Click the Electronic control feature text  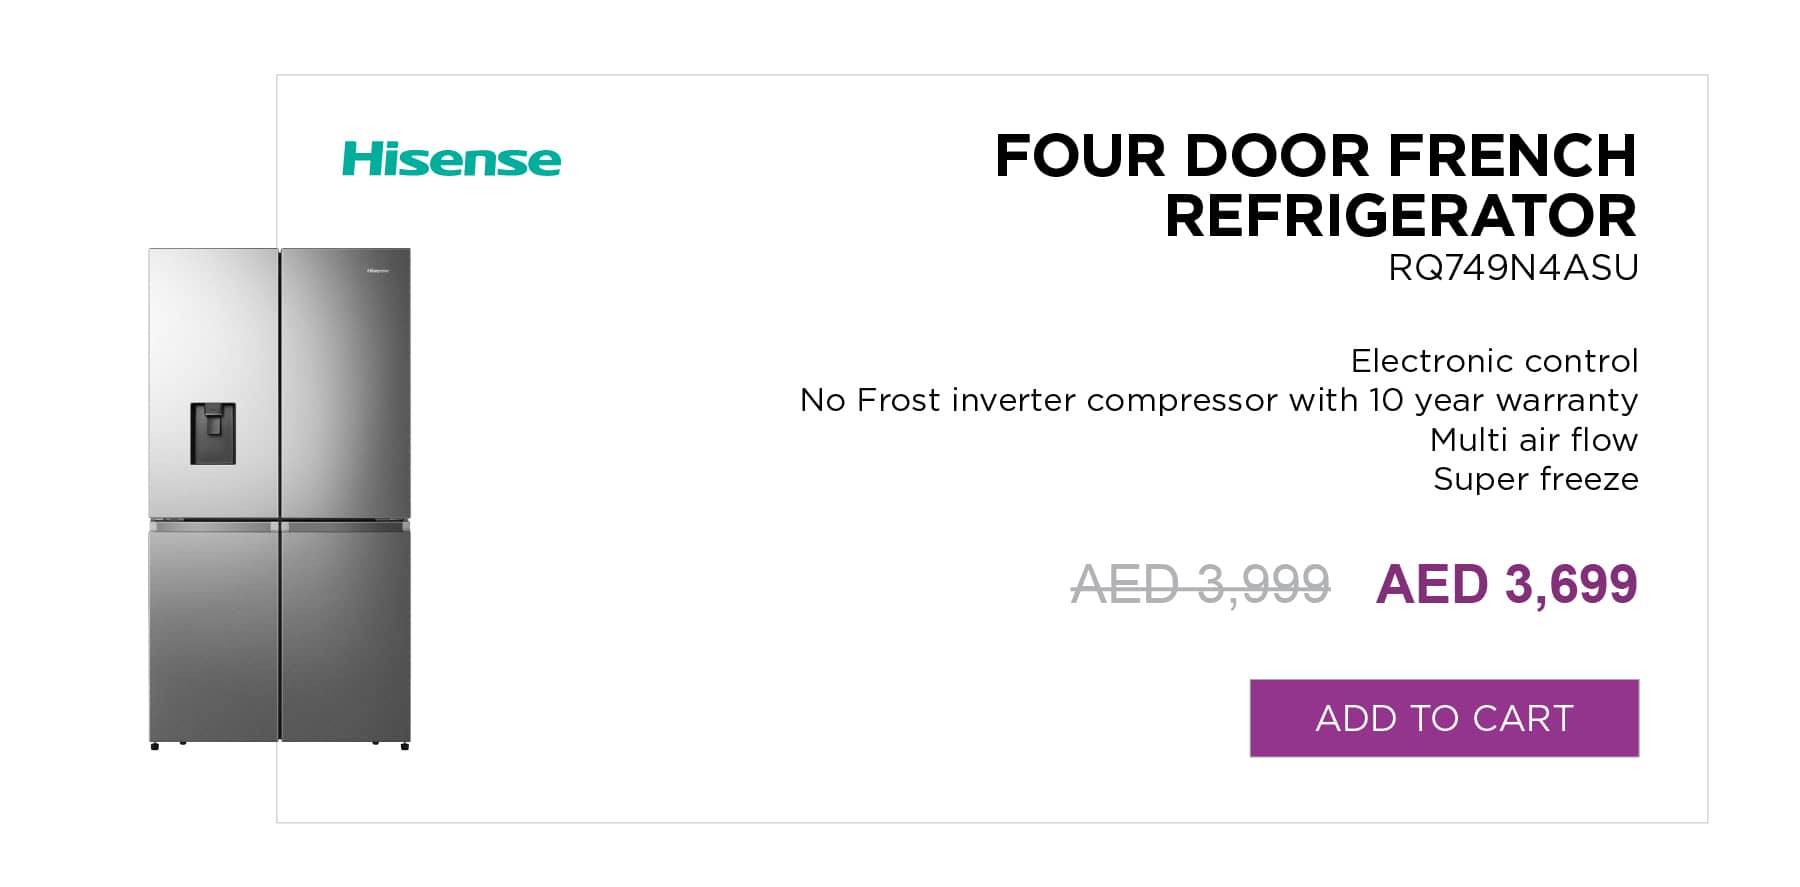tap(1494, 360)
